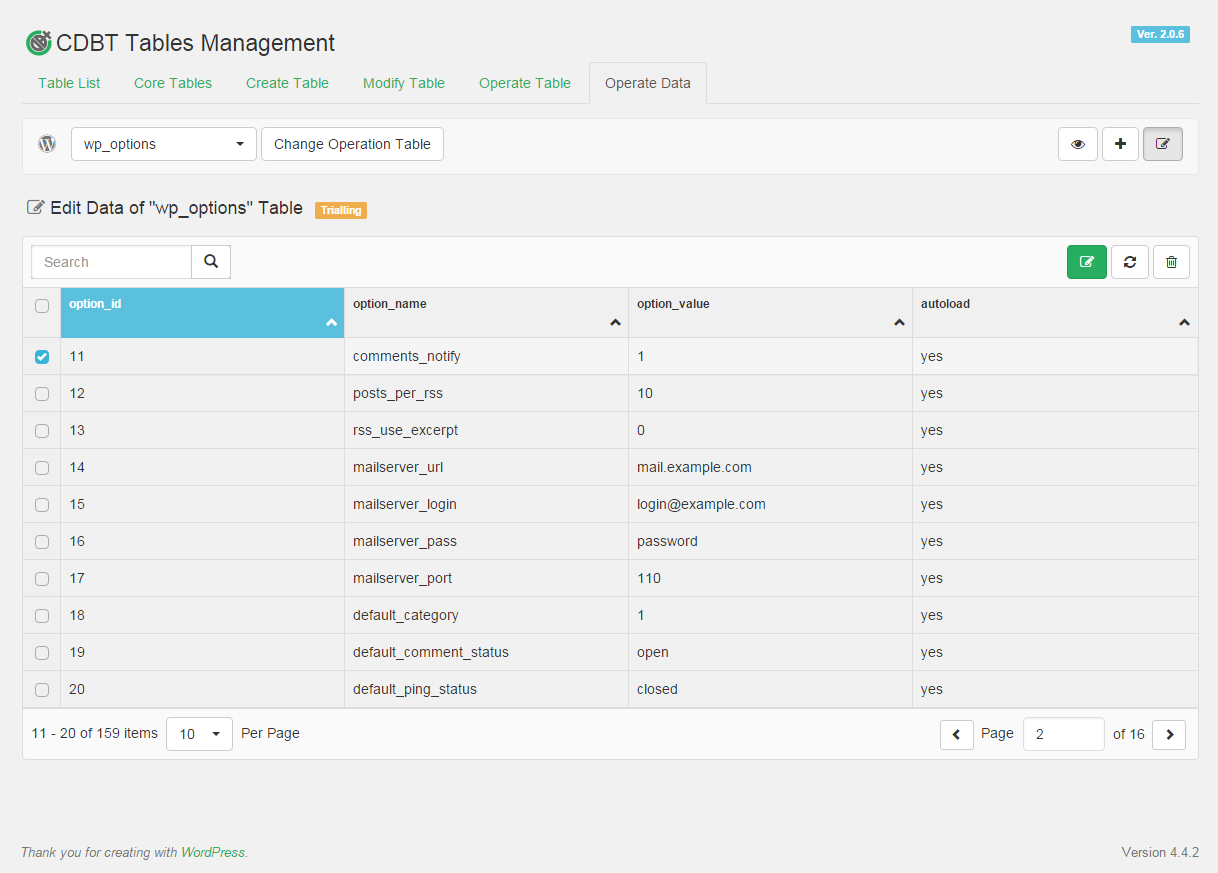
Task: Go to next page arrow
Action: coord(1168,735)
